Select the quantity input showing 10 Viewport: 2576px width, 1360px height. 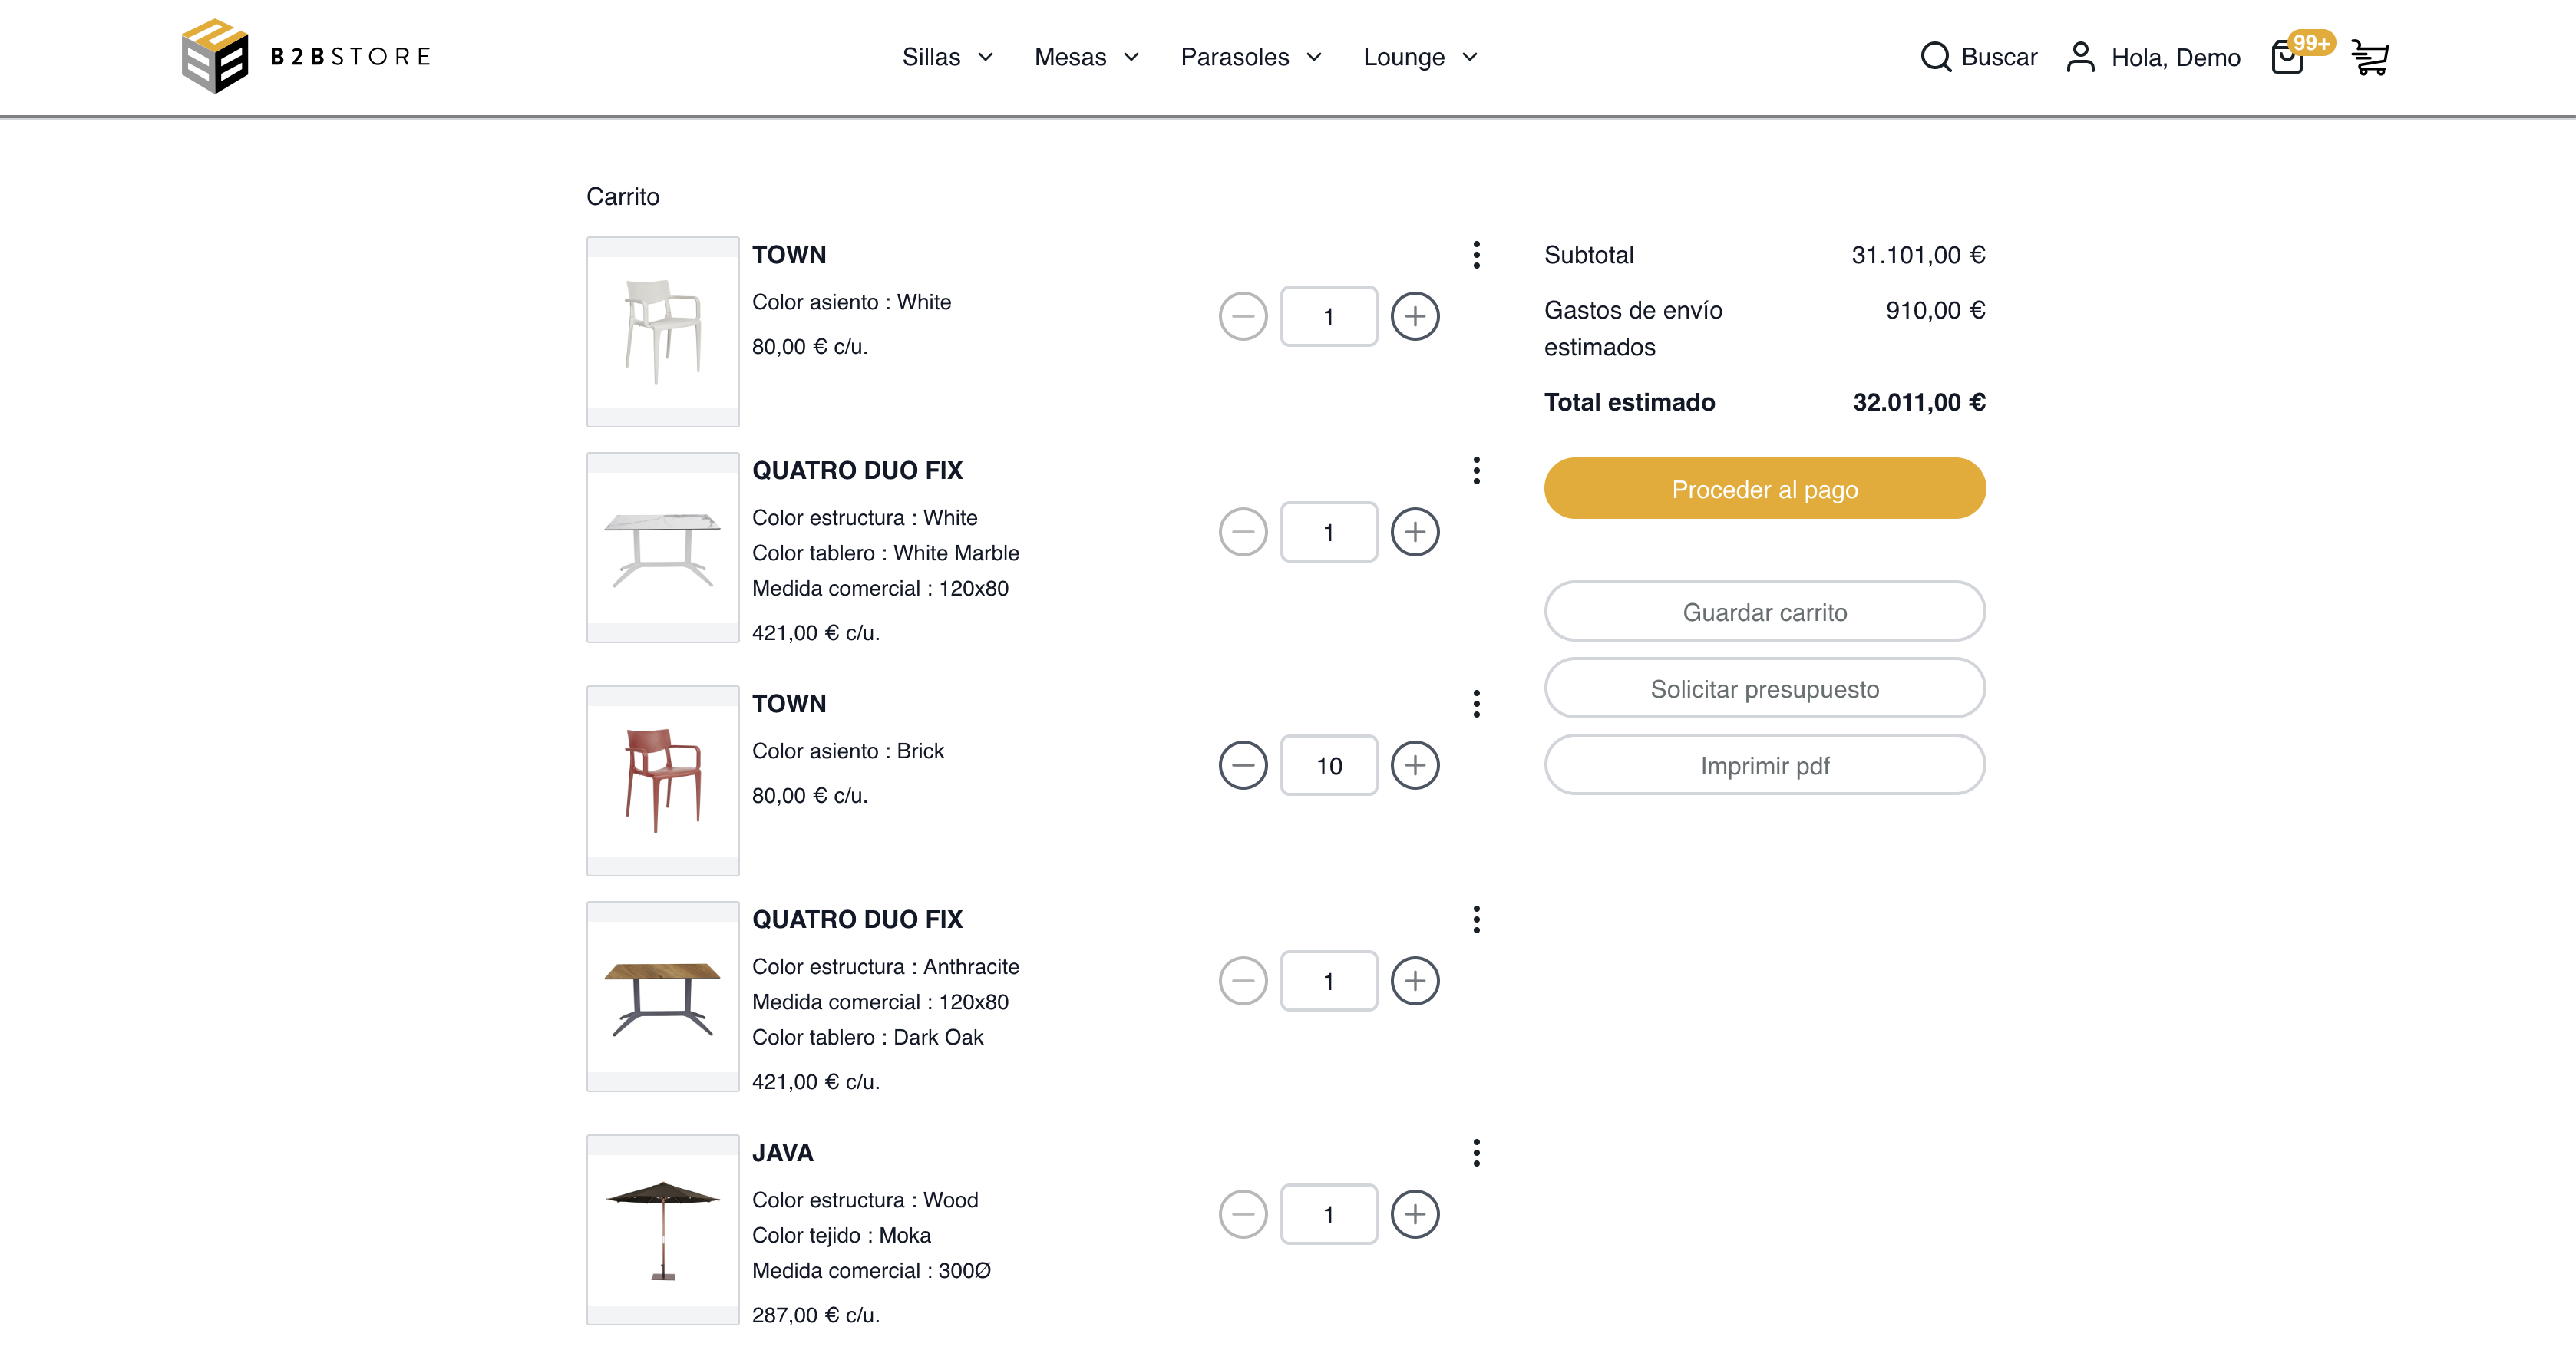tap(1329, 764)
